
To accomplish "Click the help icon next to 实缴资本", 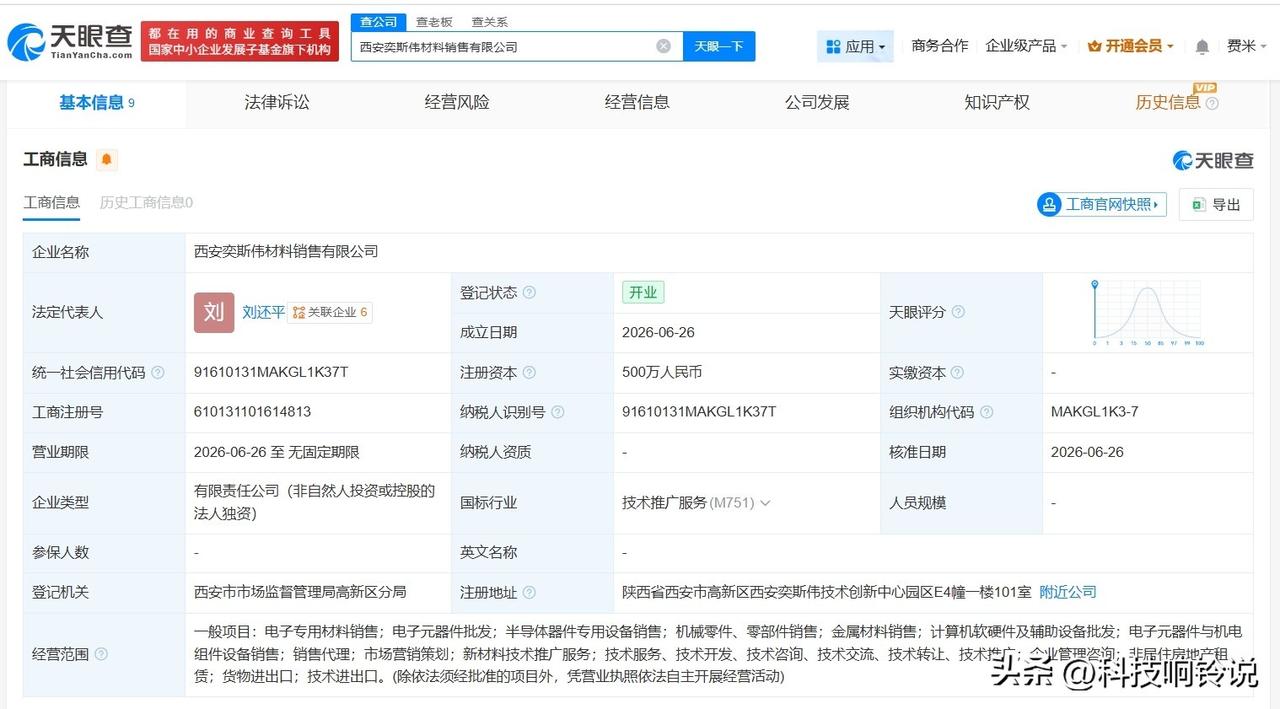I will [x=957, y=373].
